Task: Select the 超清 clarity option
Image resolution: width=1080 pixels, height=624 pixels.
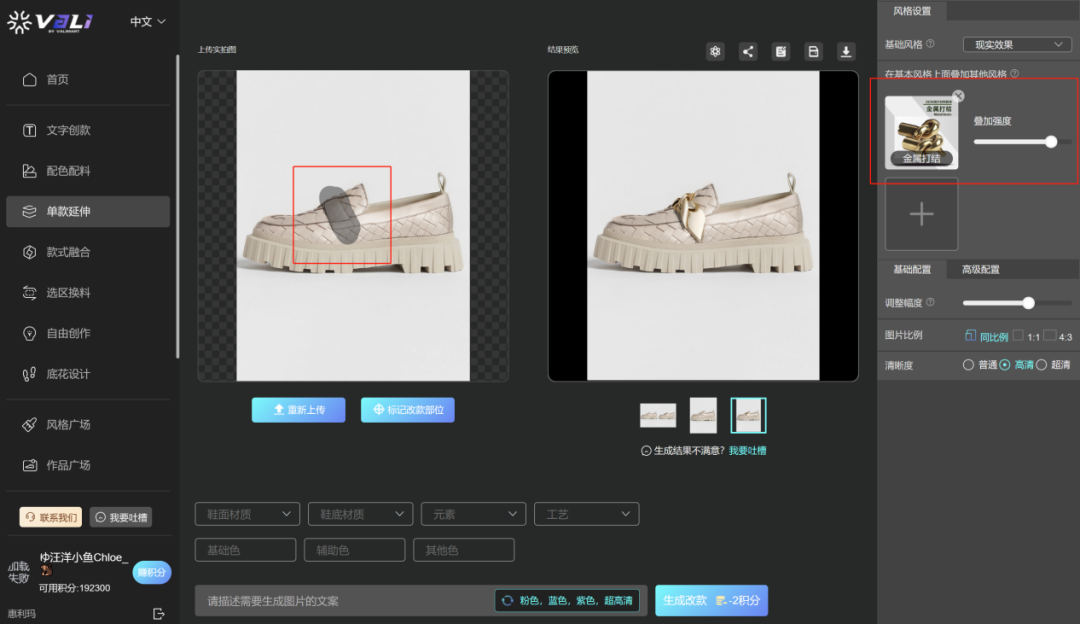Action: 1041,365
